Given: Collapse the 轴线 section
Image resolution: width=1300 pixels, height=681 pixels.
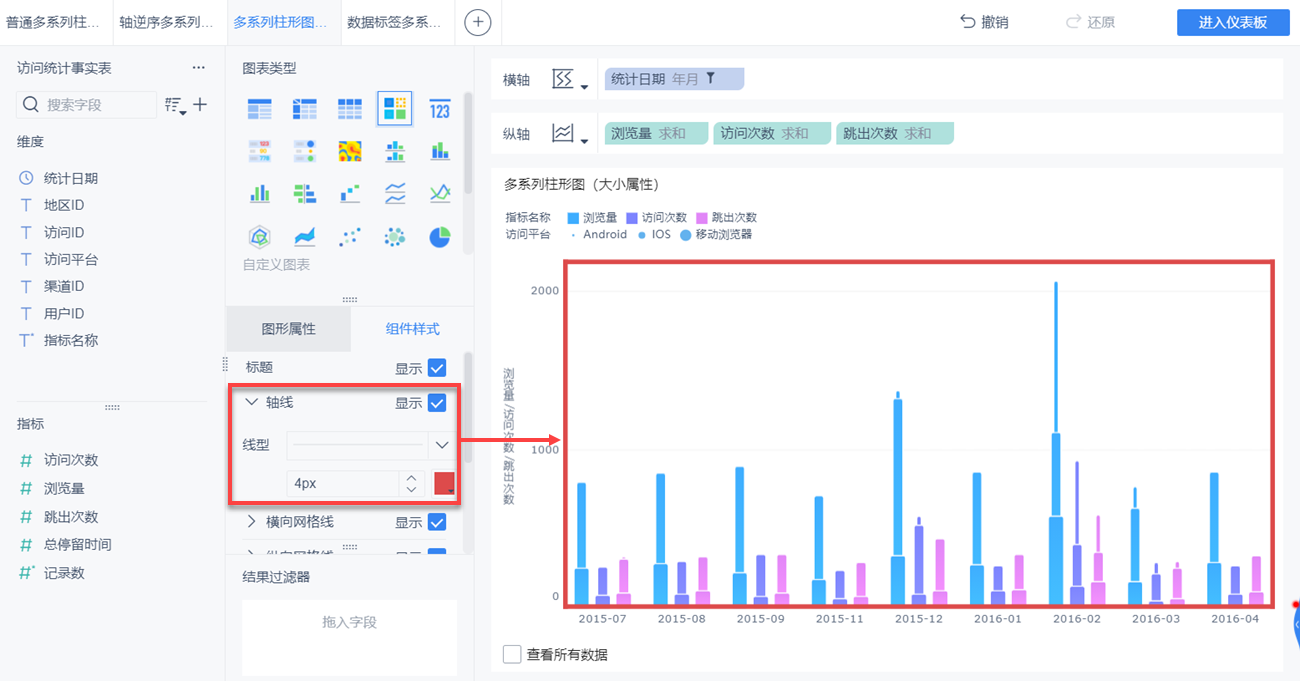Looking at the screenshot, I should [x=251, y=402].
